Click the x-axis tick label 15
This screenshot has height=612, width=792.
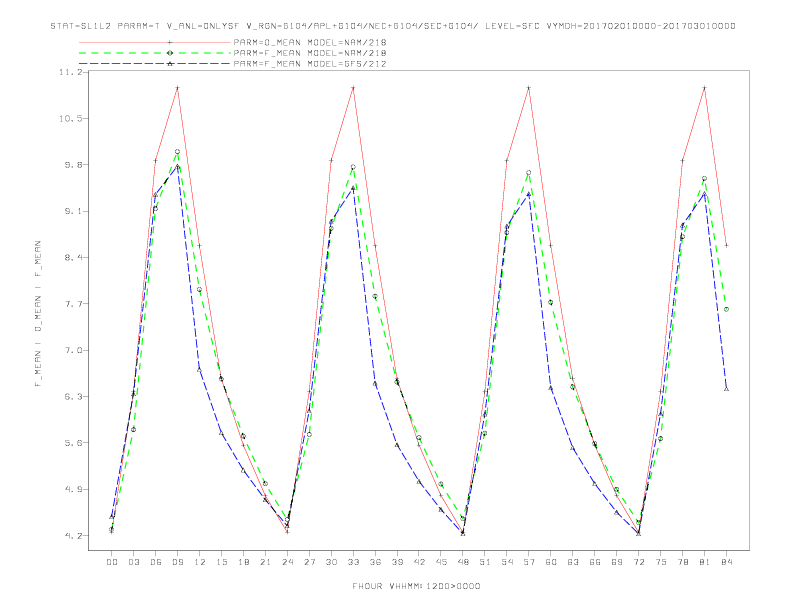(x=222, y=562)
